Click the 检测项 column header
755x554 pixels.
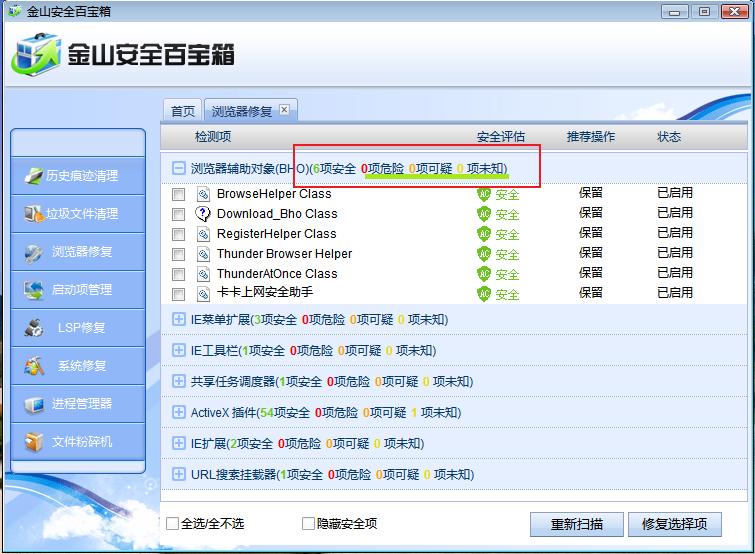point(212,137)
